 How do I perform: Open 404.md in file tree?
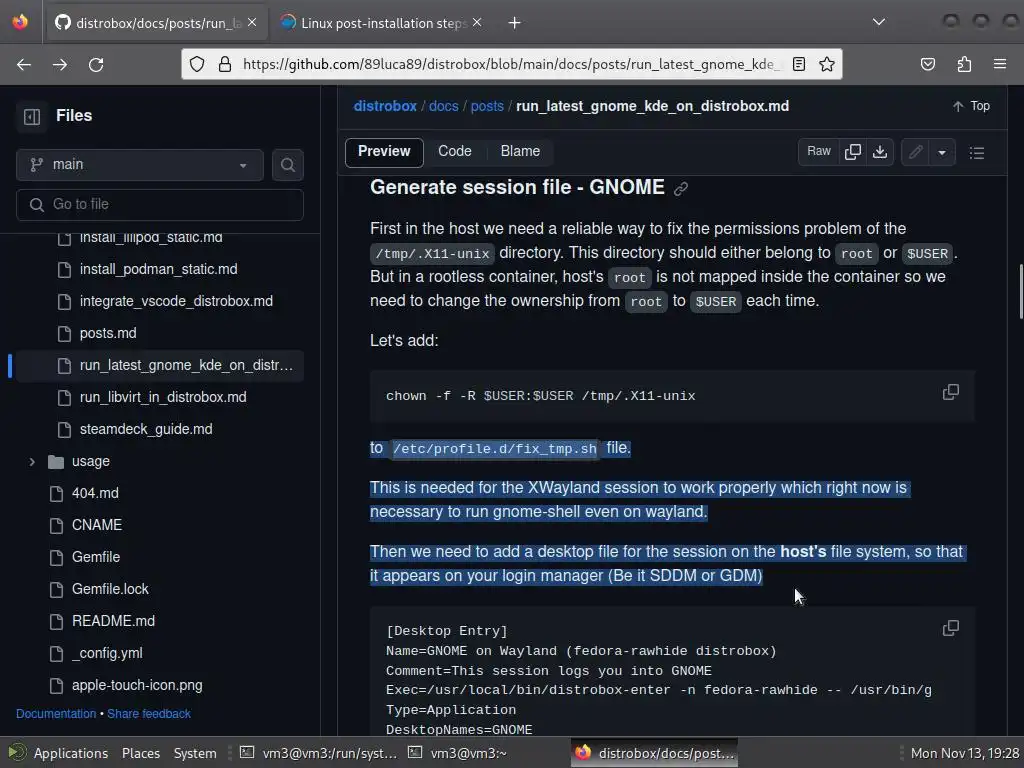click(95, 493)
